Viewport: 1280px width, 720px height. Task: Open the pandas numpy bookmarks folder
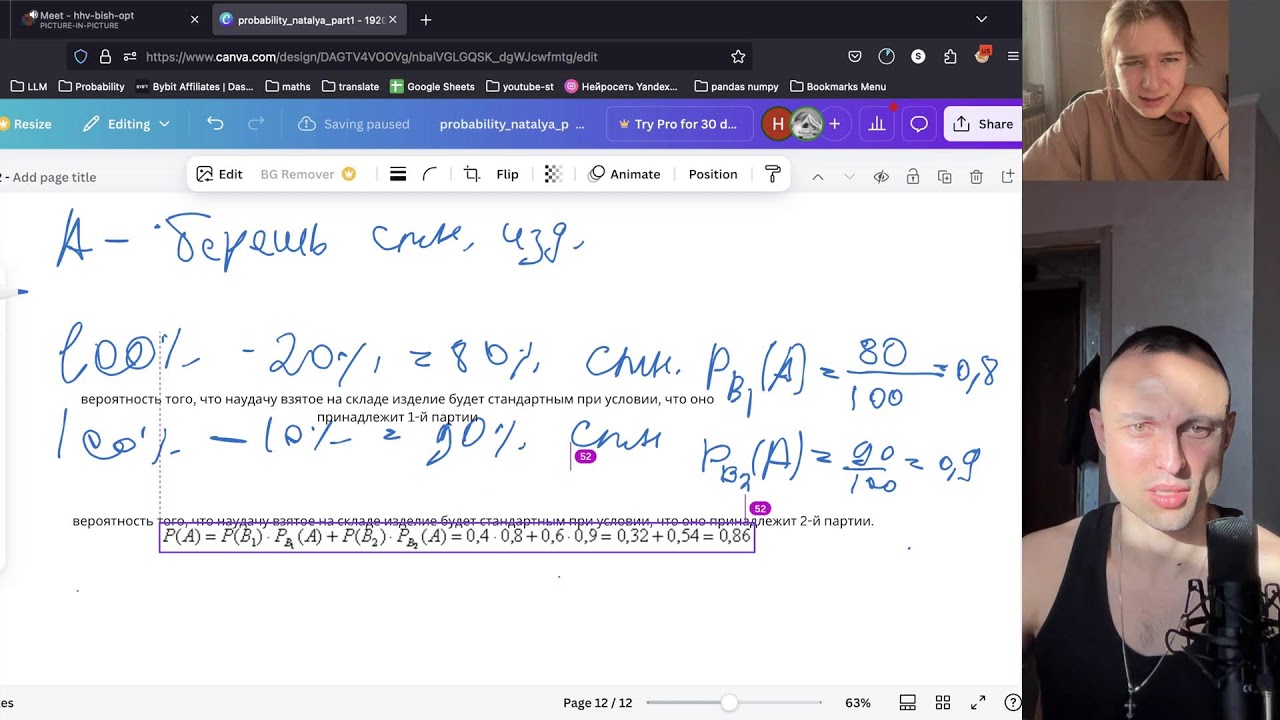click(736, 87)
